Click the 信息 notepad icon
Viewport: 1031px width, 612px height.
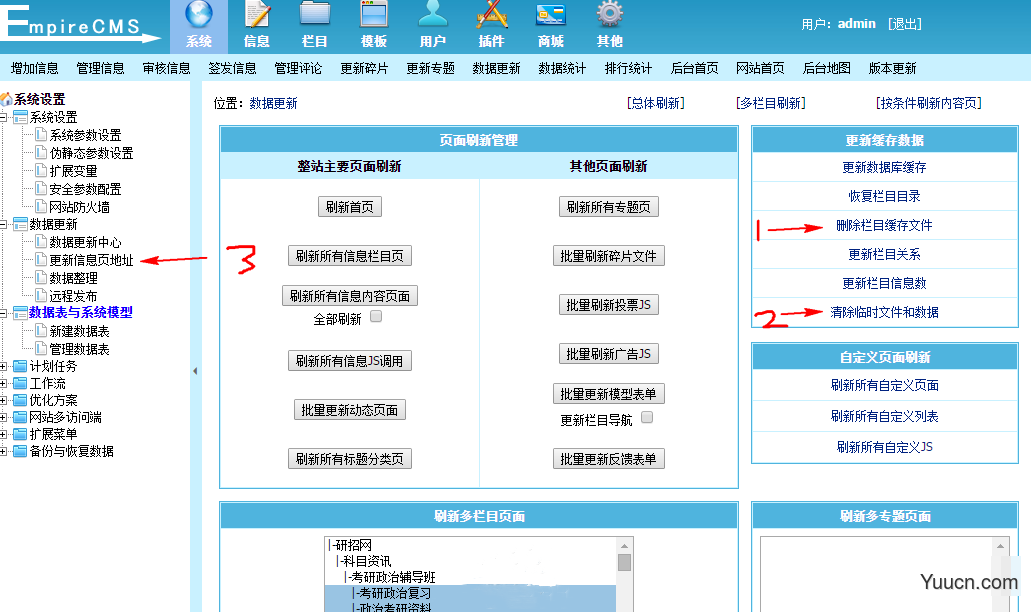(x=257, y=16)
